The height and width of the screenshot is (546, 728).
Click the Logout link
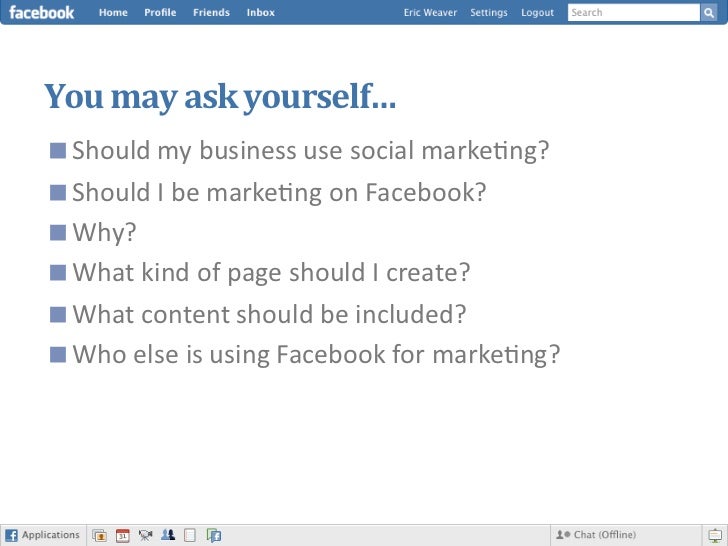(537, 13)
